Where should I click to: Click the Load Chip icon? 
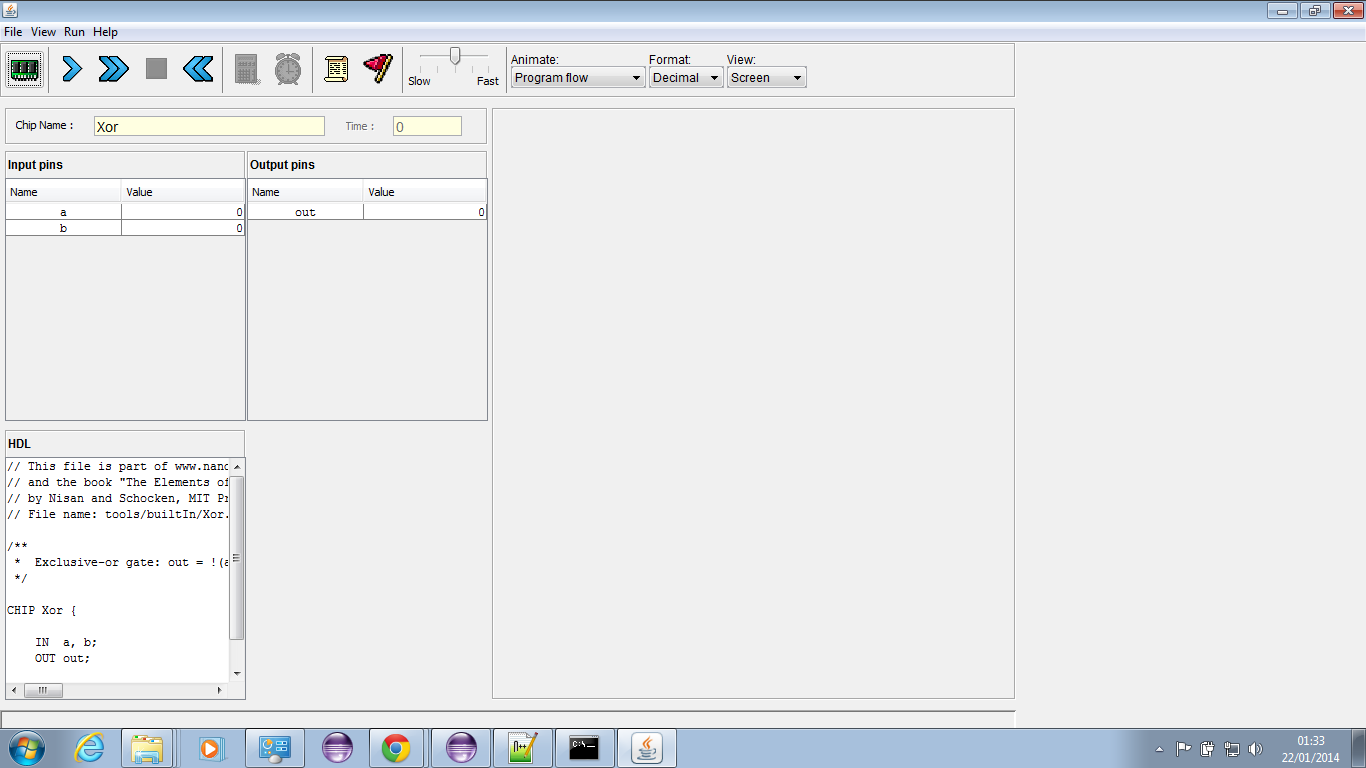point(24,69)
